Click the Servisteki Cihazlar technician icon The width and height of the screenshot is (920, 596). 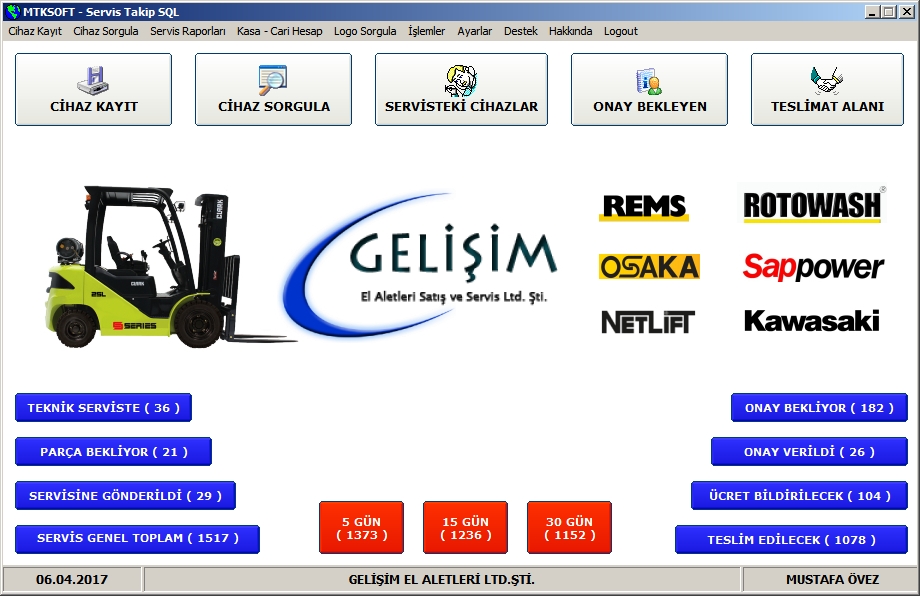[x=461, y=79]
